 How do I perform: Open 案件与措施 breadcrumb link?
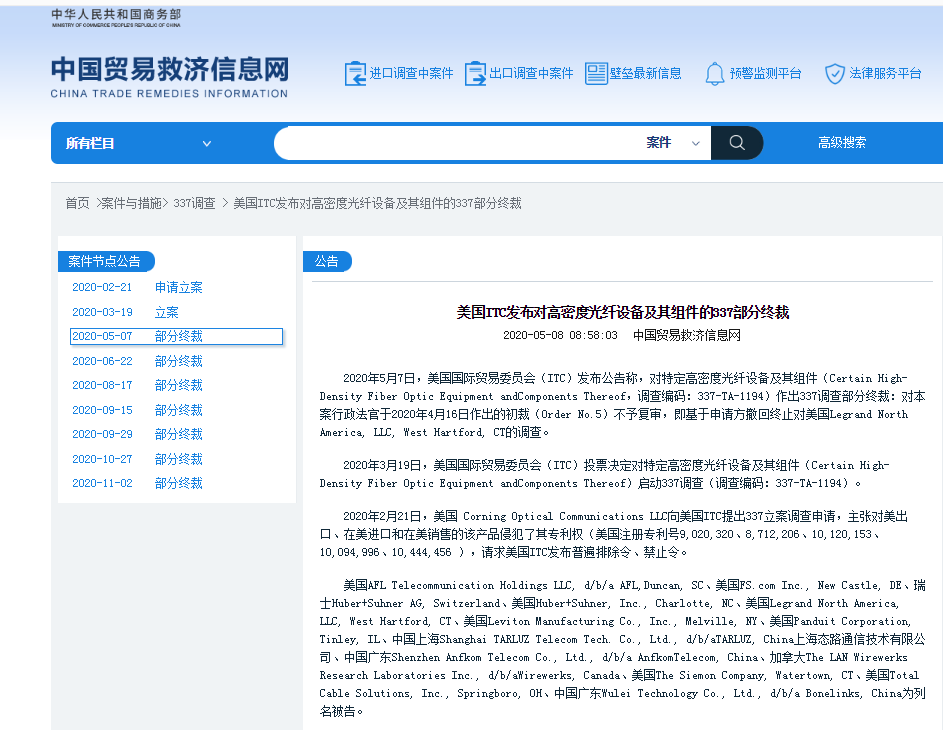coord(131,203)
